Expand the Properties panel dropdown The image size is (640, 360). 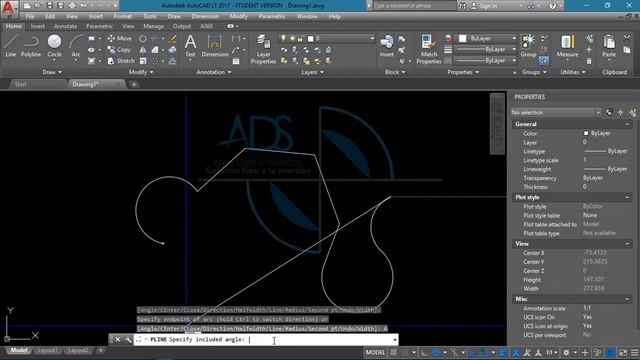click(x=463, y=72)
